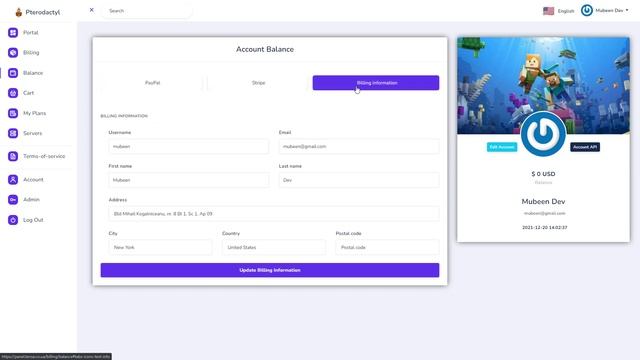Screen dimensions: 640x360
Task: Click the Country input field
Action: pyautogui.click(x=274, y=247)
